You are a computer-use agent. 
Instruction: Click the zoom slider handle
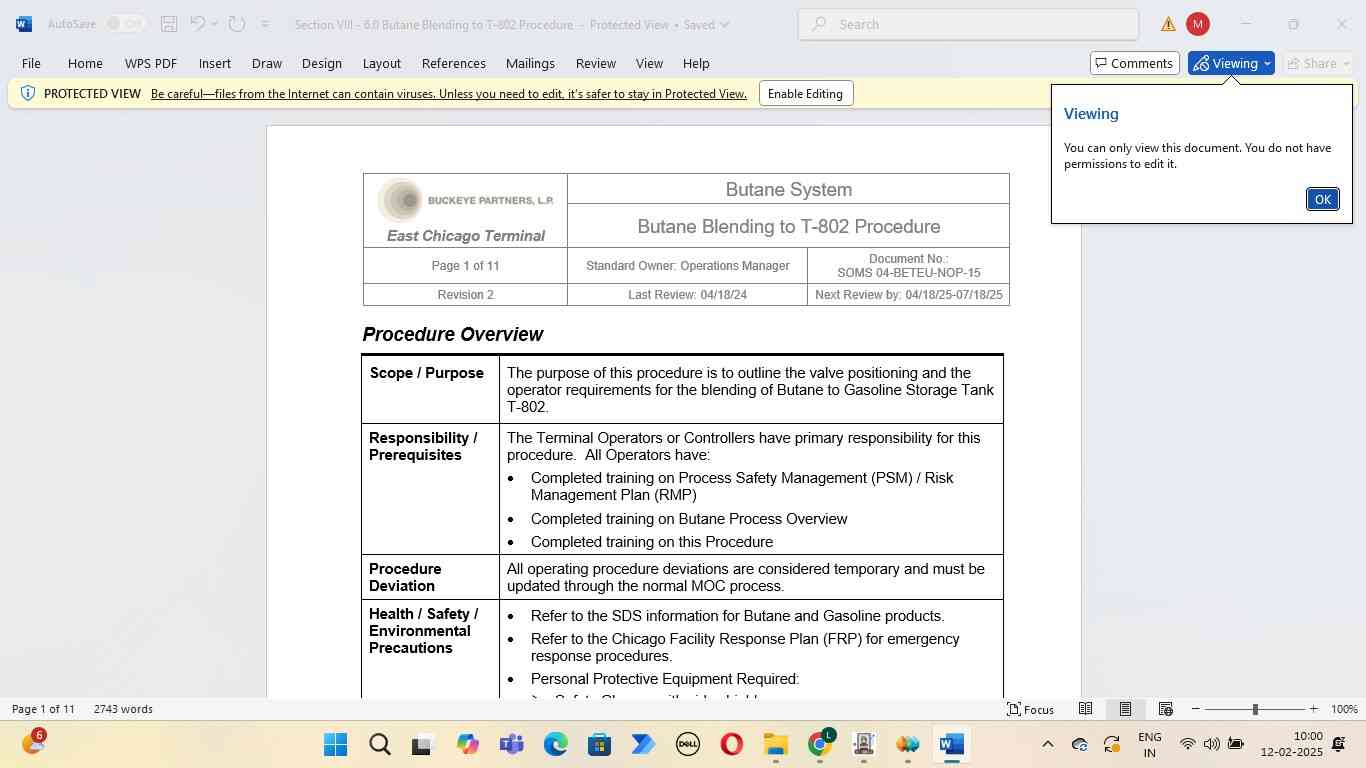point(1255,709)
